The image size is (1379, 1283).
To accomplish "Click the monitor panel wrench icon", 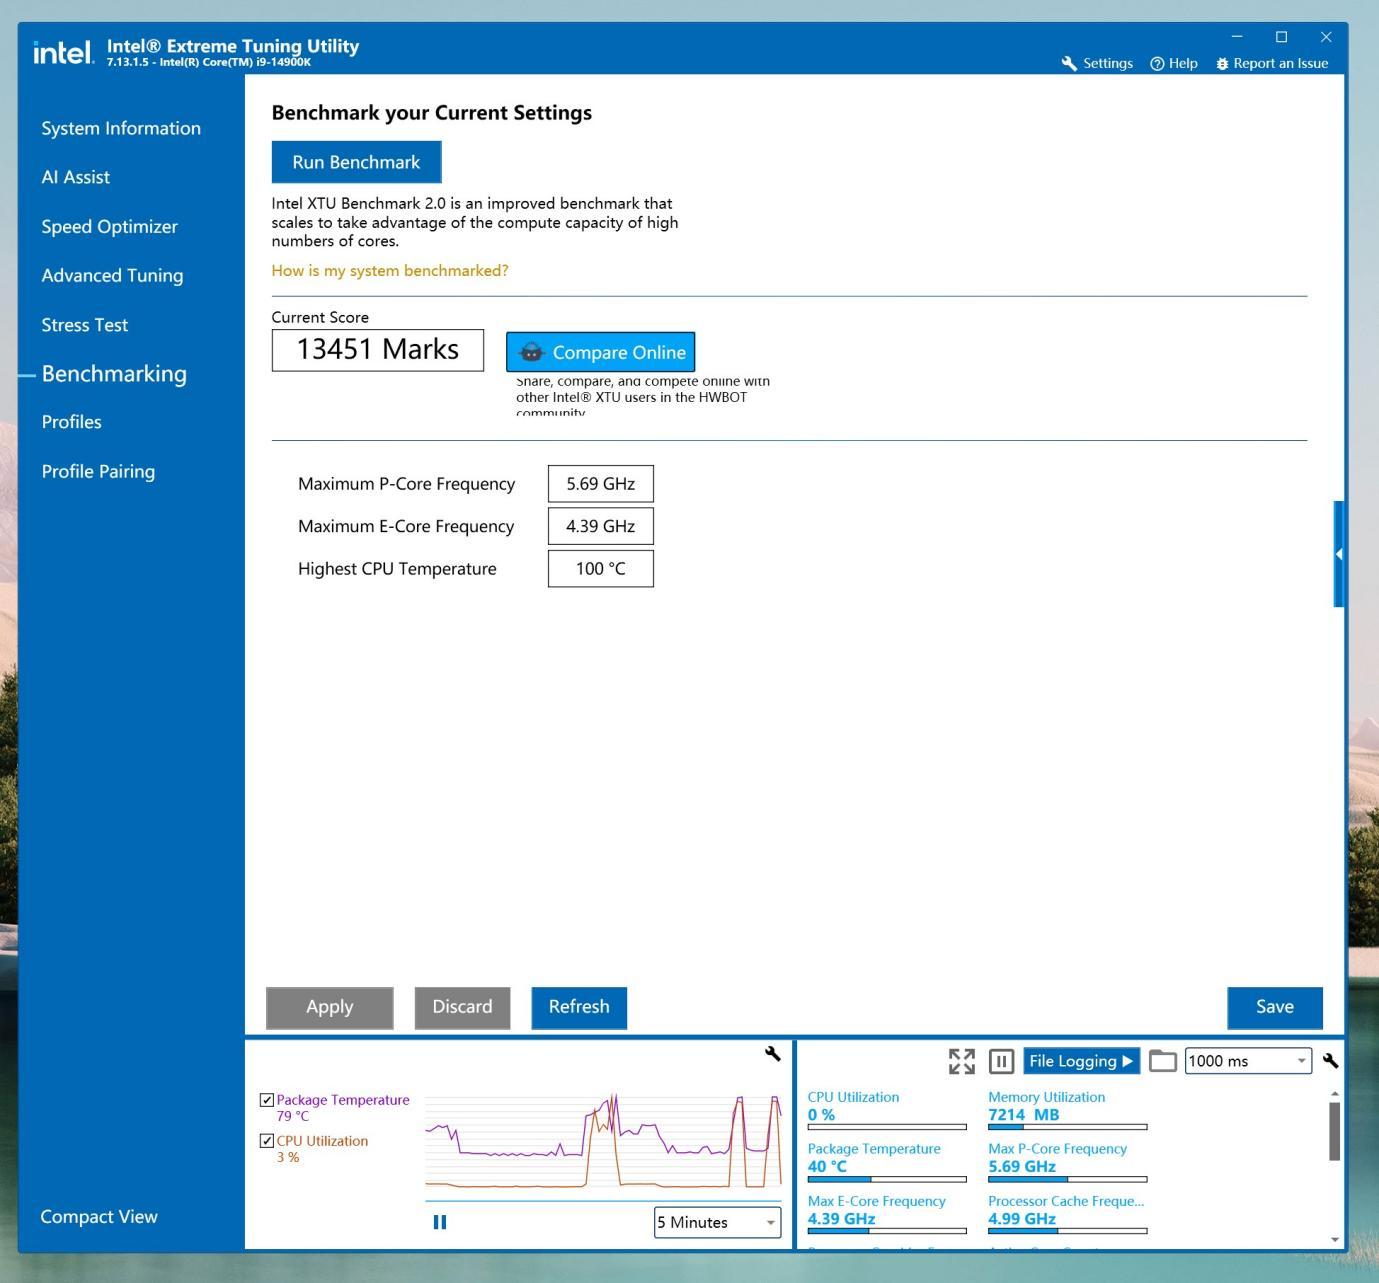I will [1330, 1061].
